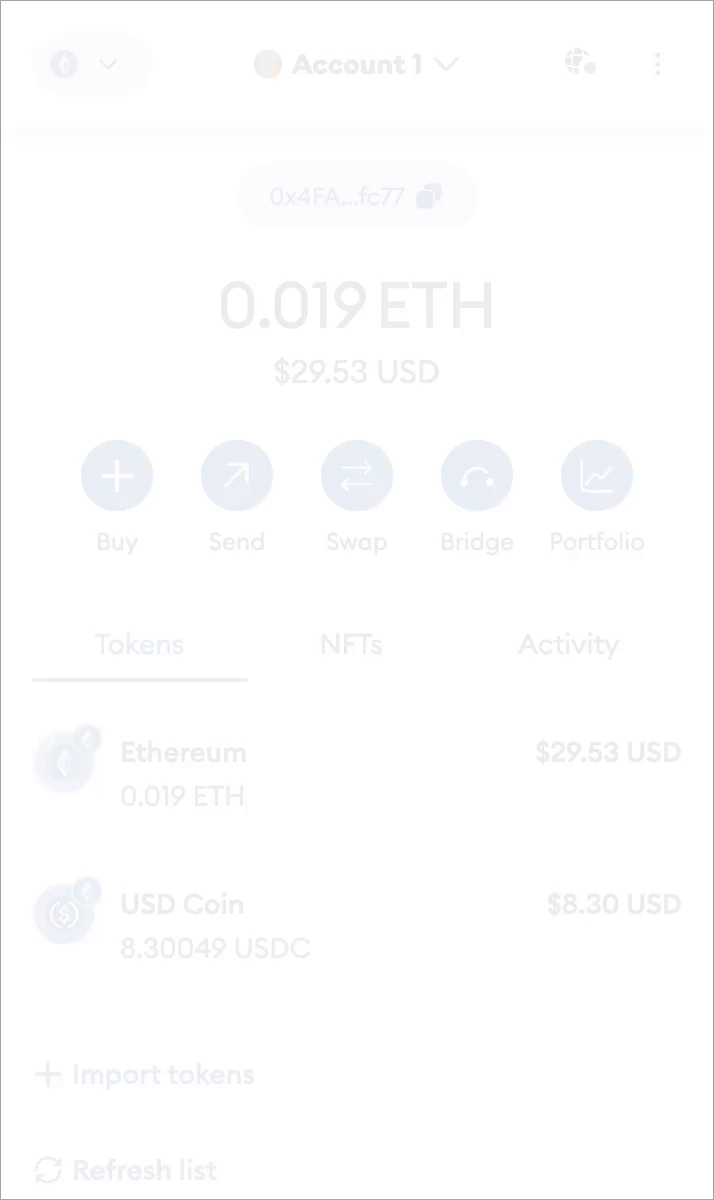This screenshot has width=714, height=1200.
Task: Open the Portfolio chart icon
Action: (597, 475)
